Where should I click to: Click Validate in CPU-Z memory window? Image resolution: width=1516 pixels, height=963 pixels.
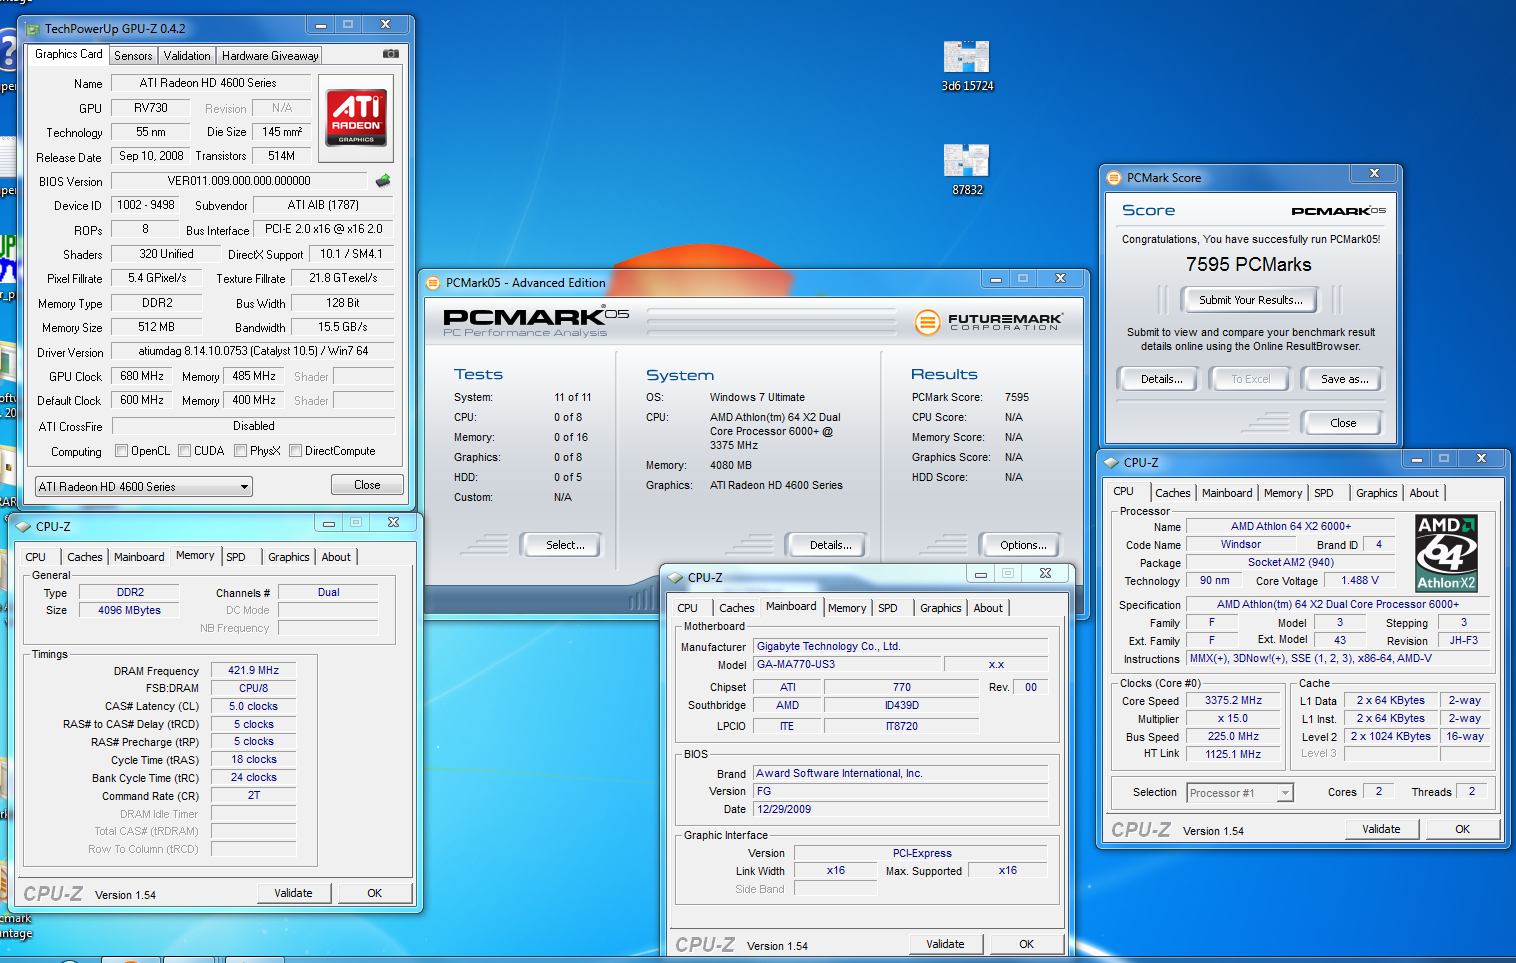tap(293, 893)
